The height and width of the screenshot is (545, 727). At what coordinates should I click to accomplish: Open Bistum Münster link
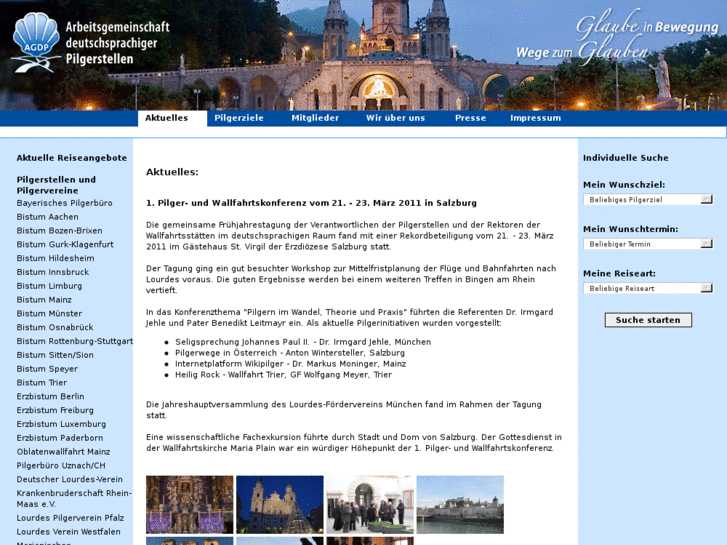49,314
